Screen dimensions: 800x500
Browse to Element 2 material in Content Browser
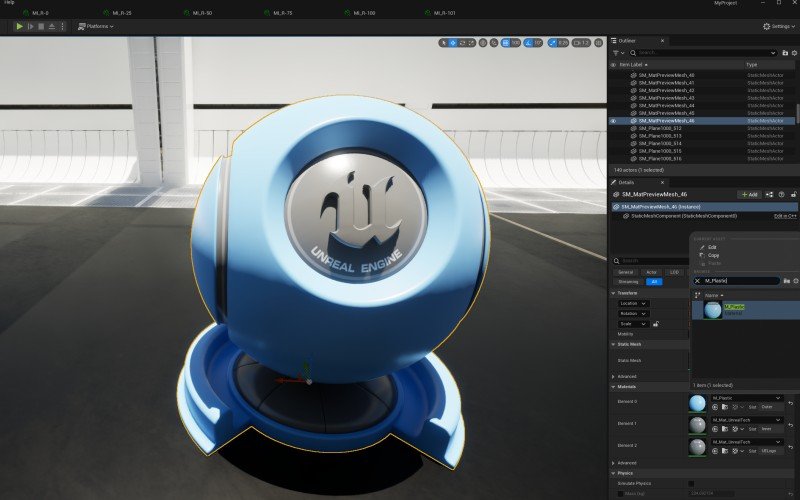pos(724,451)
